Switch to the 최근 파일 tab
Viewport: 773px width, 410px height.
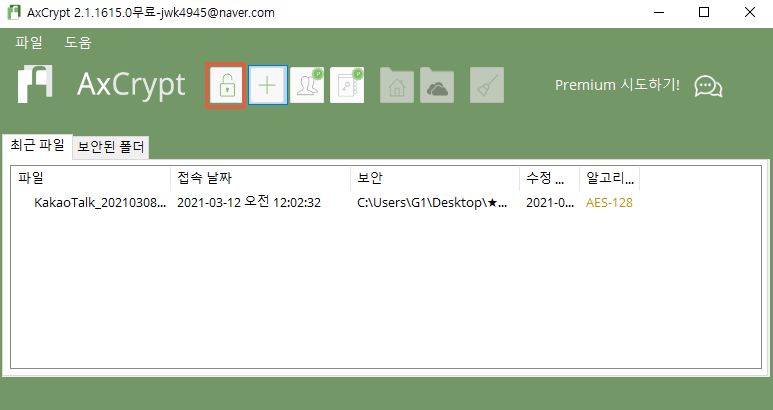click(37, 145)
